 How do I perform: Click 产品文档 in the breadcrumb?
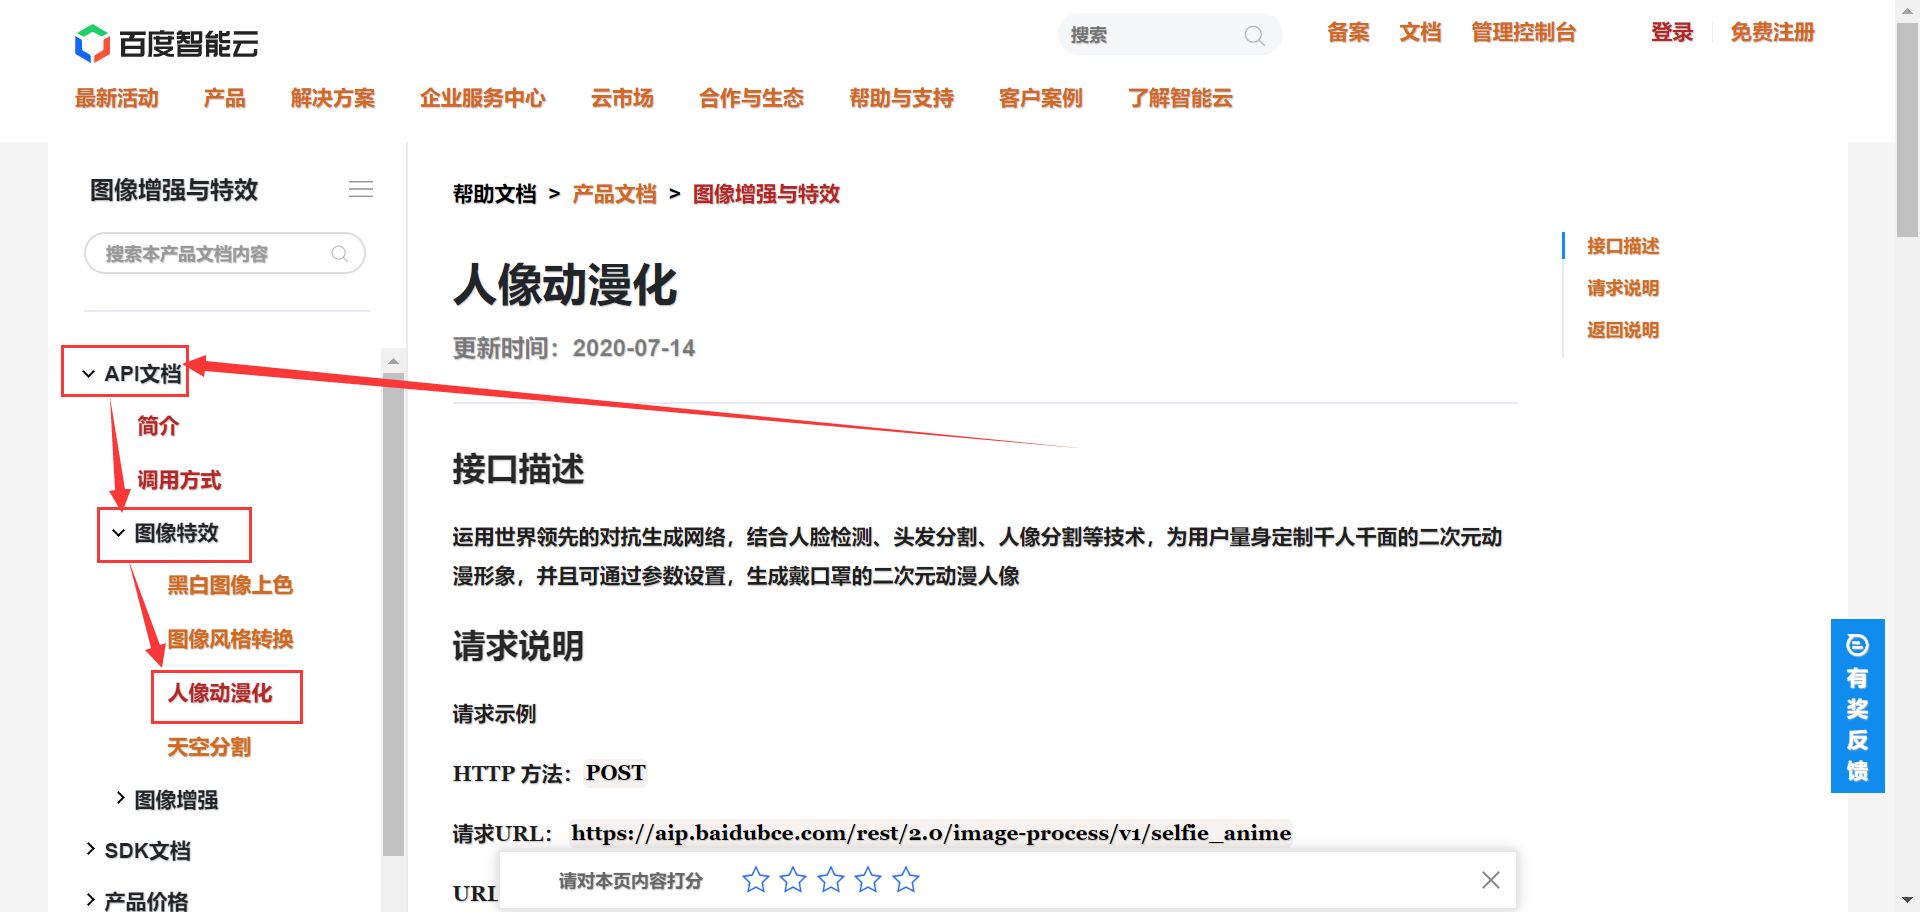pos(614,194)
